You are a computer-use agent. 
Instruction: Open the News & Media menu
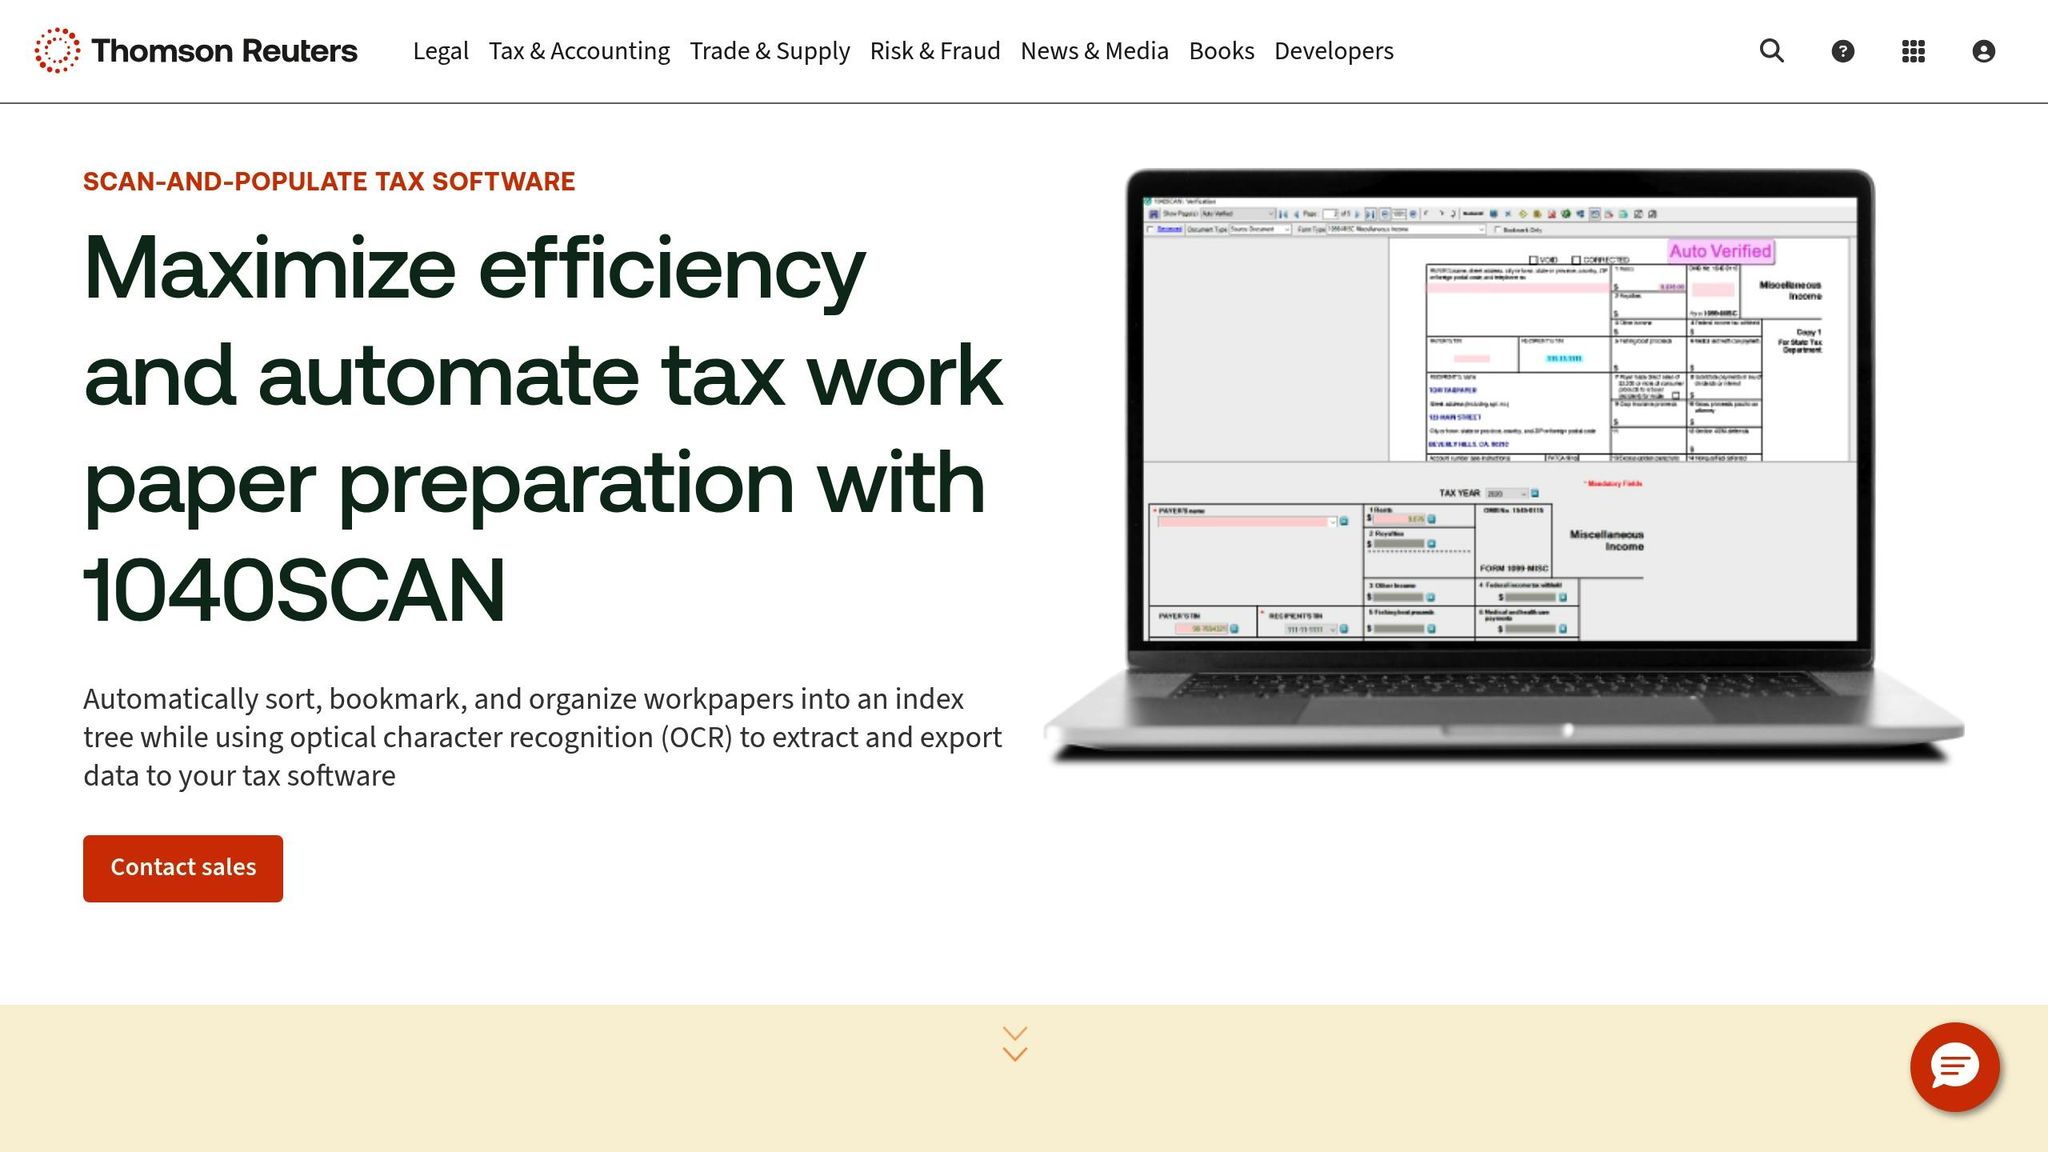point(1094,51)
